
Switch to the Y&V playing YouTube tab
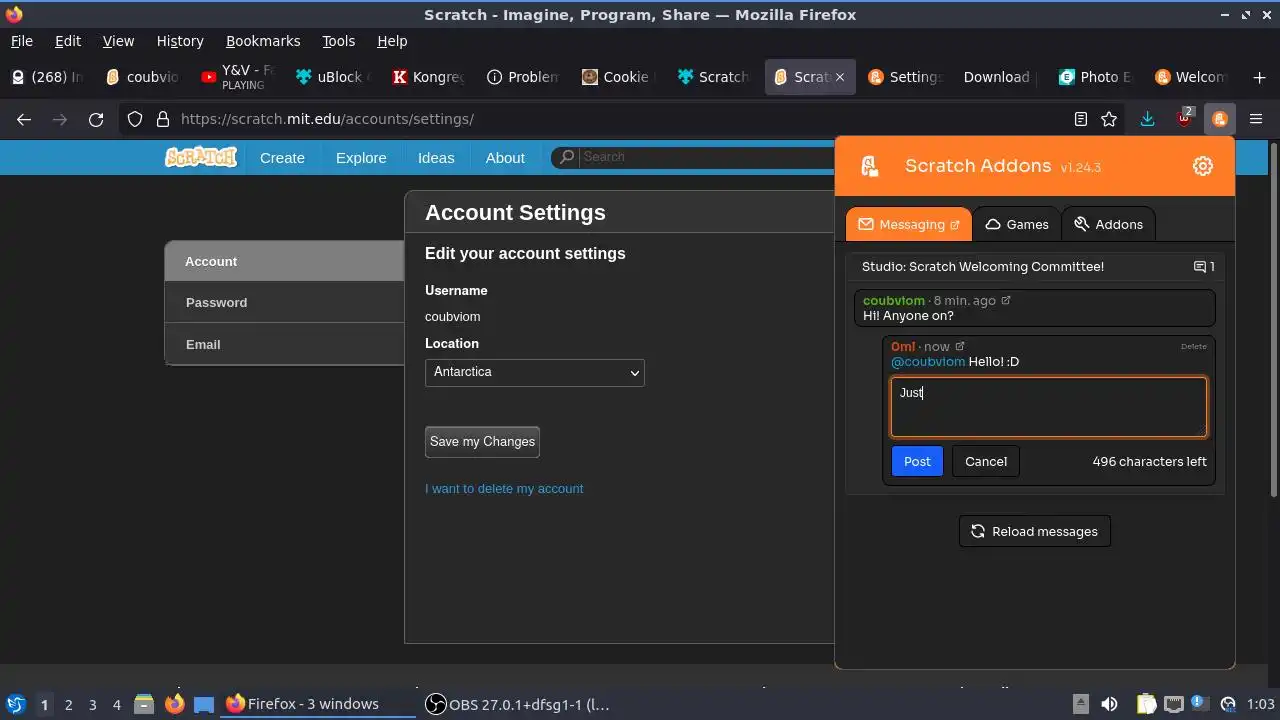(238, 77)
